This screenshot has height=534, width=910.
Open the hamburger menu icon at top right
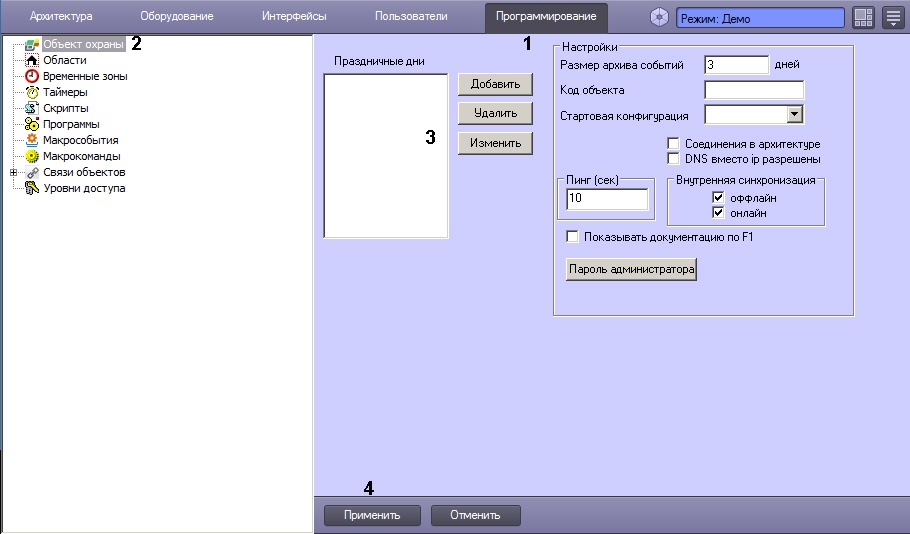(x=893, y=18)
